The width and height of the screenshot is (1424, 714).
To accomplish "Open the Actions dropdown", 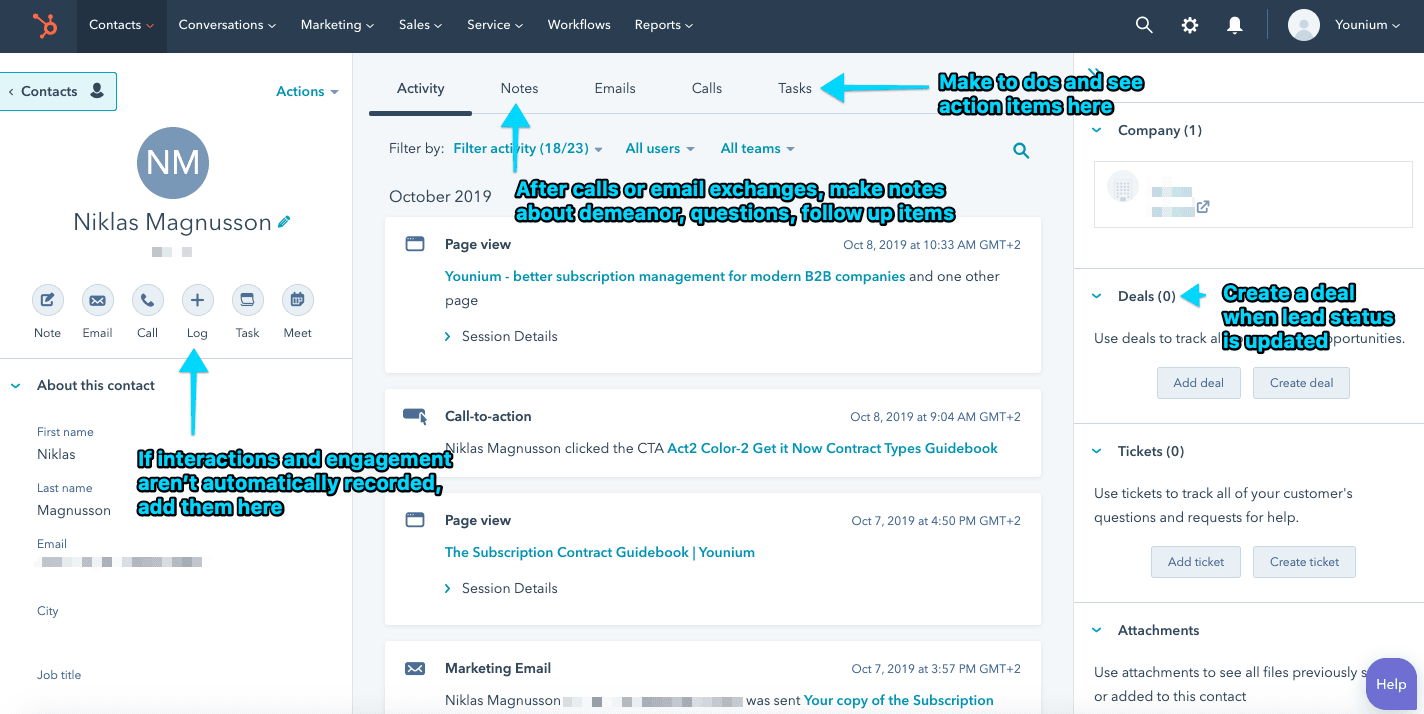I will tap(307, 91).
